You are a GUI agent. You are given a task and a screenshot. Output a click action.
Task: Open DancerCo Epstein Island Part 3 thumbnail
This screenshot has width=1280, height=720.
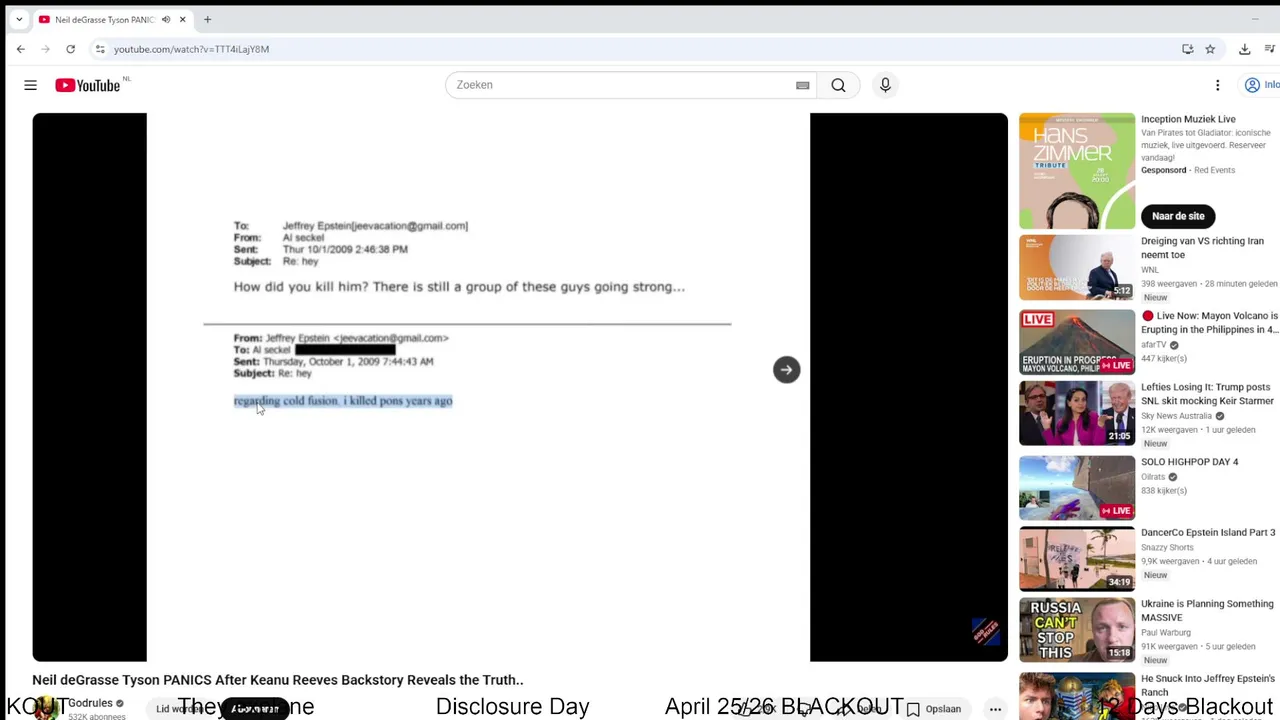click(x=1077, y=559)
